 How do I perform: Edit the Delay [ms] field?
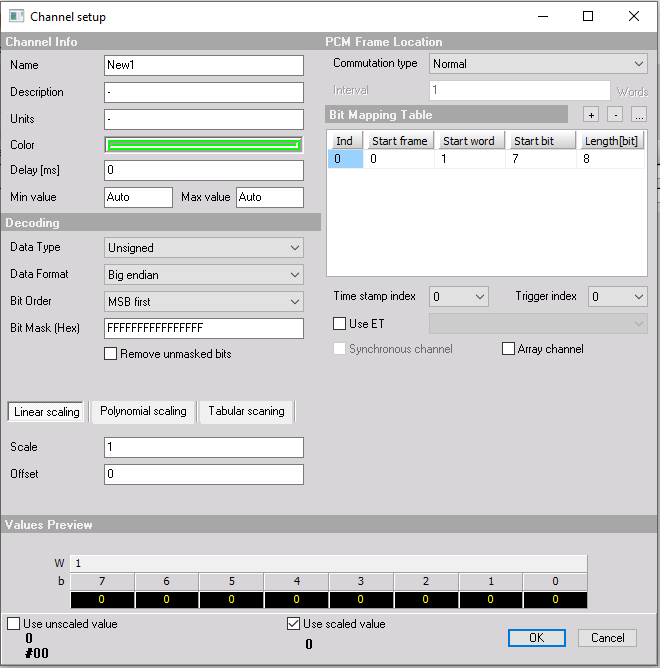click(204, 170)
